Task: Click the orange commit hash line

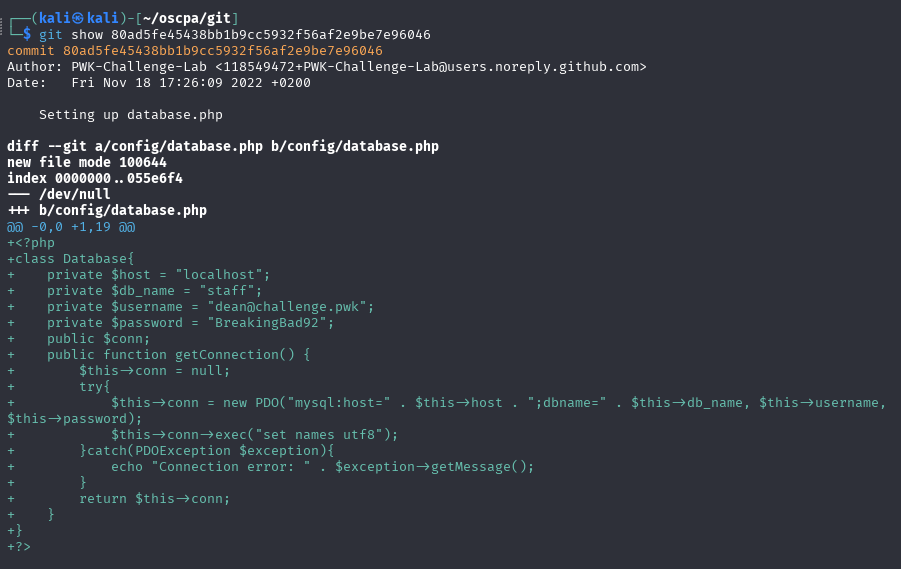Action: 195,51
